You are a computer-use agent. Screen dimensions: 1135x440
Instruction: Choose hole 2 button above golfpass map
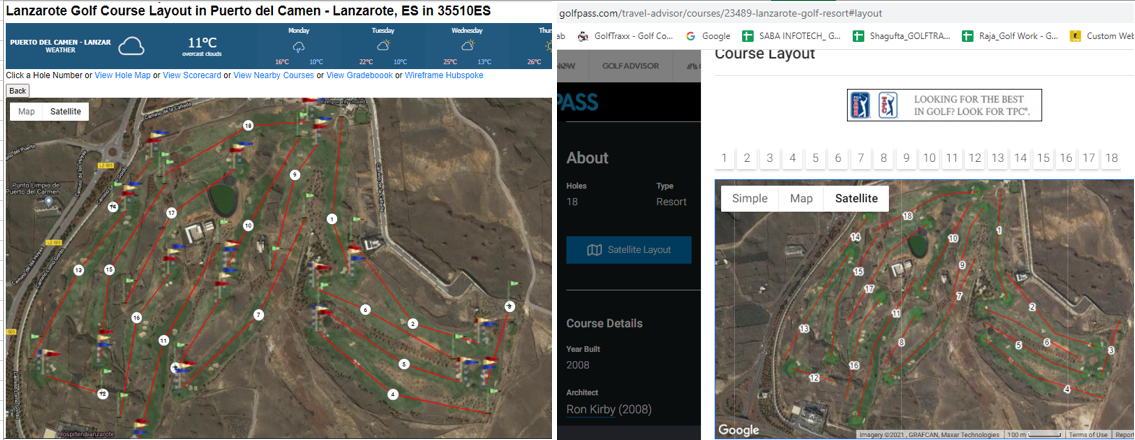click(747, 158)
